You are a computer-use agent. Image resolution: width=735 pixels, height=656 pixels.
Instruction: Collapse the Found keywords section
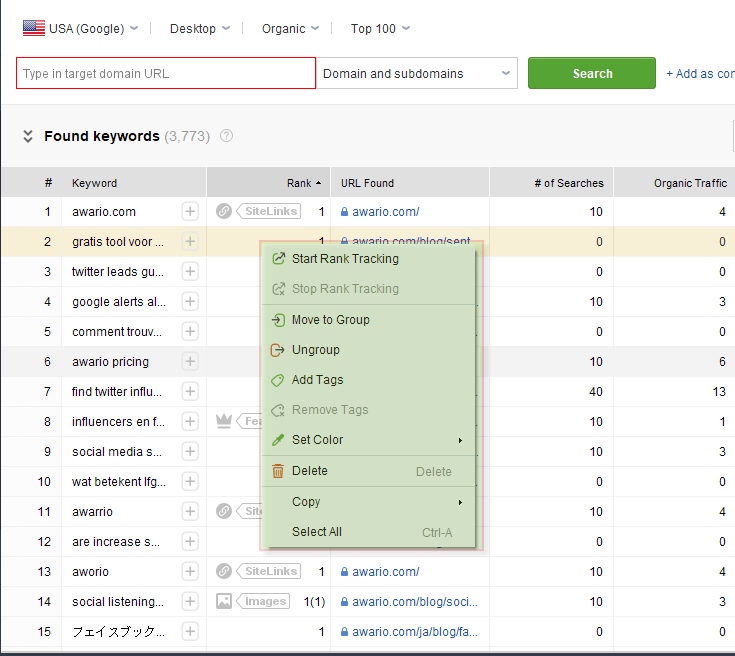click(28, 136)
